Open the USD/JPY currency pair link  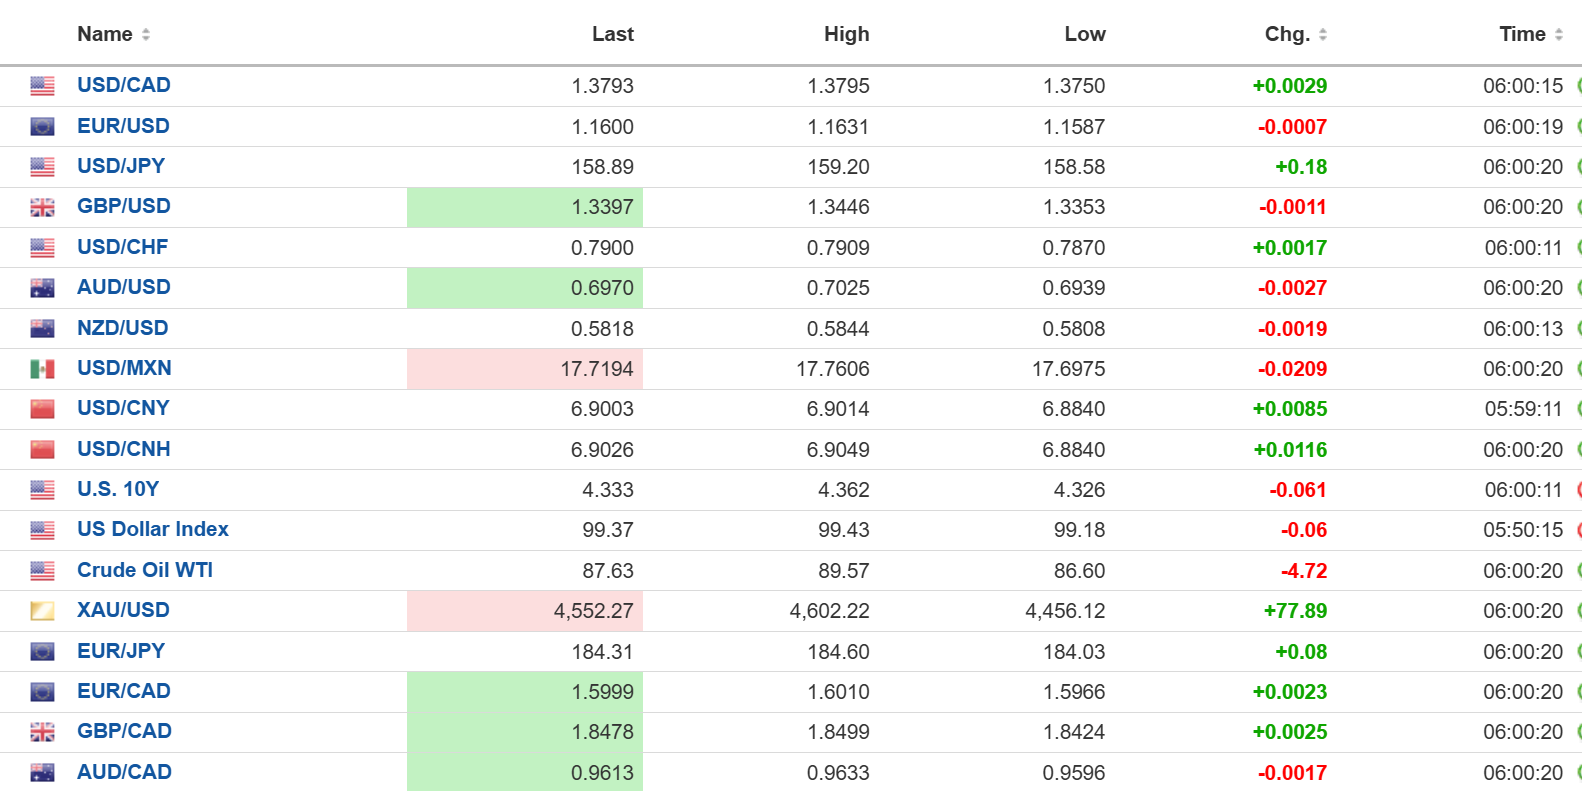click(x=121, y=166)
